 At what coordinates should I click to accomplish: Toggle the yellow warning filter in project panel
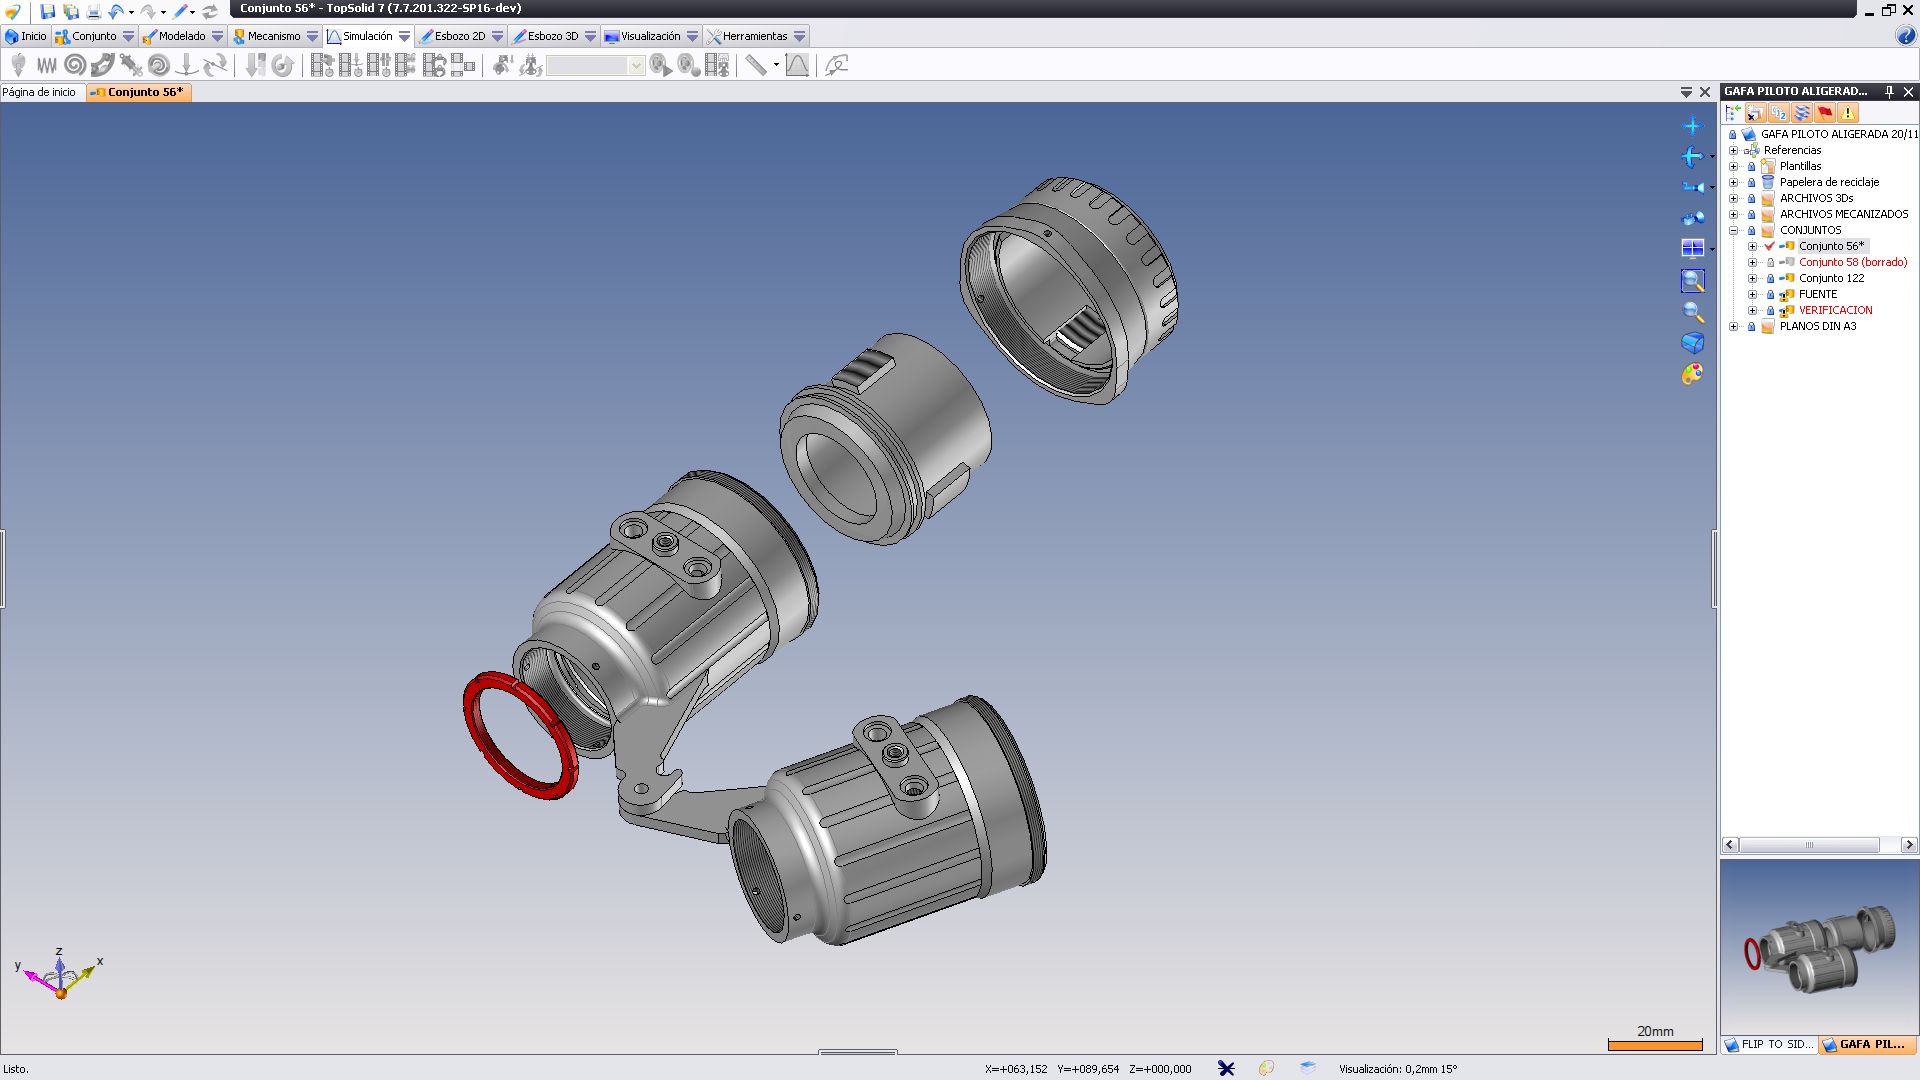1848,113
